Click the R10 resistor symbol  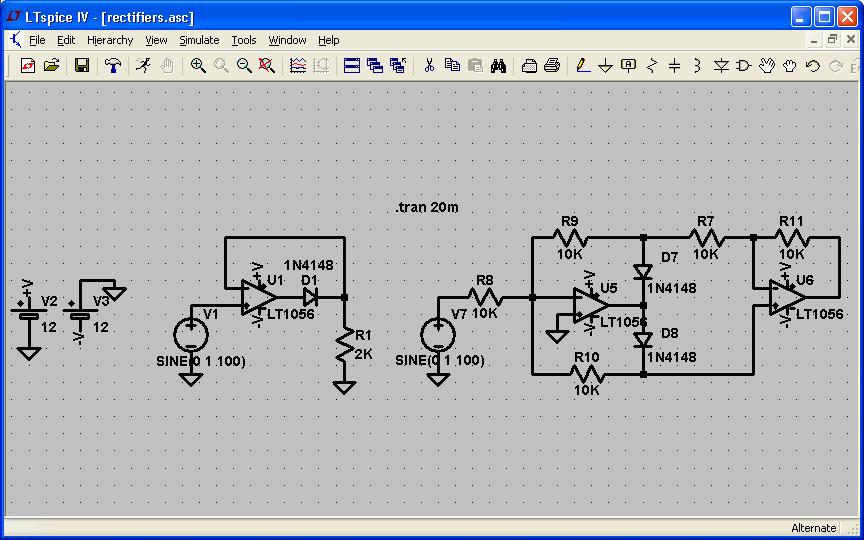coord(587,375)
